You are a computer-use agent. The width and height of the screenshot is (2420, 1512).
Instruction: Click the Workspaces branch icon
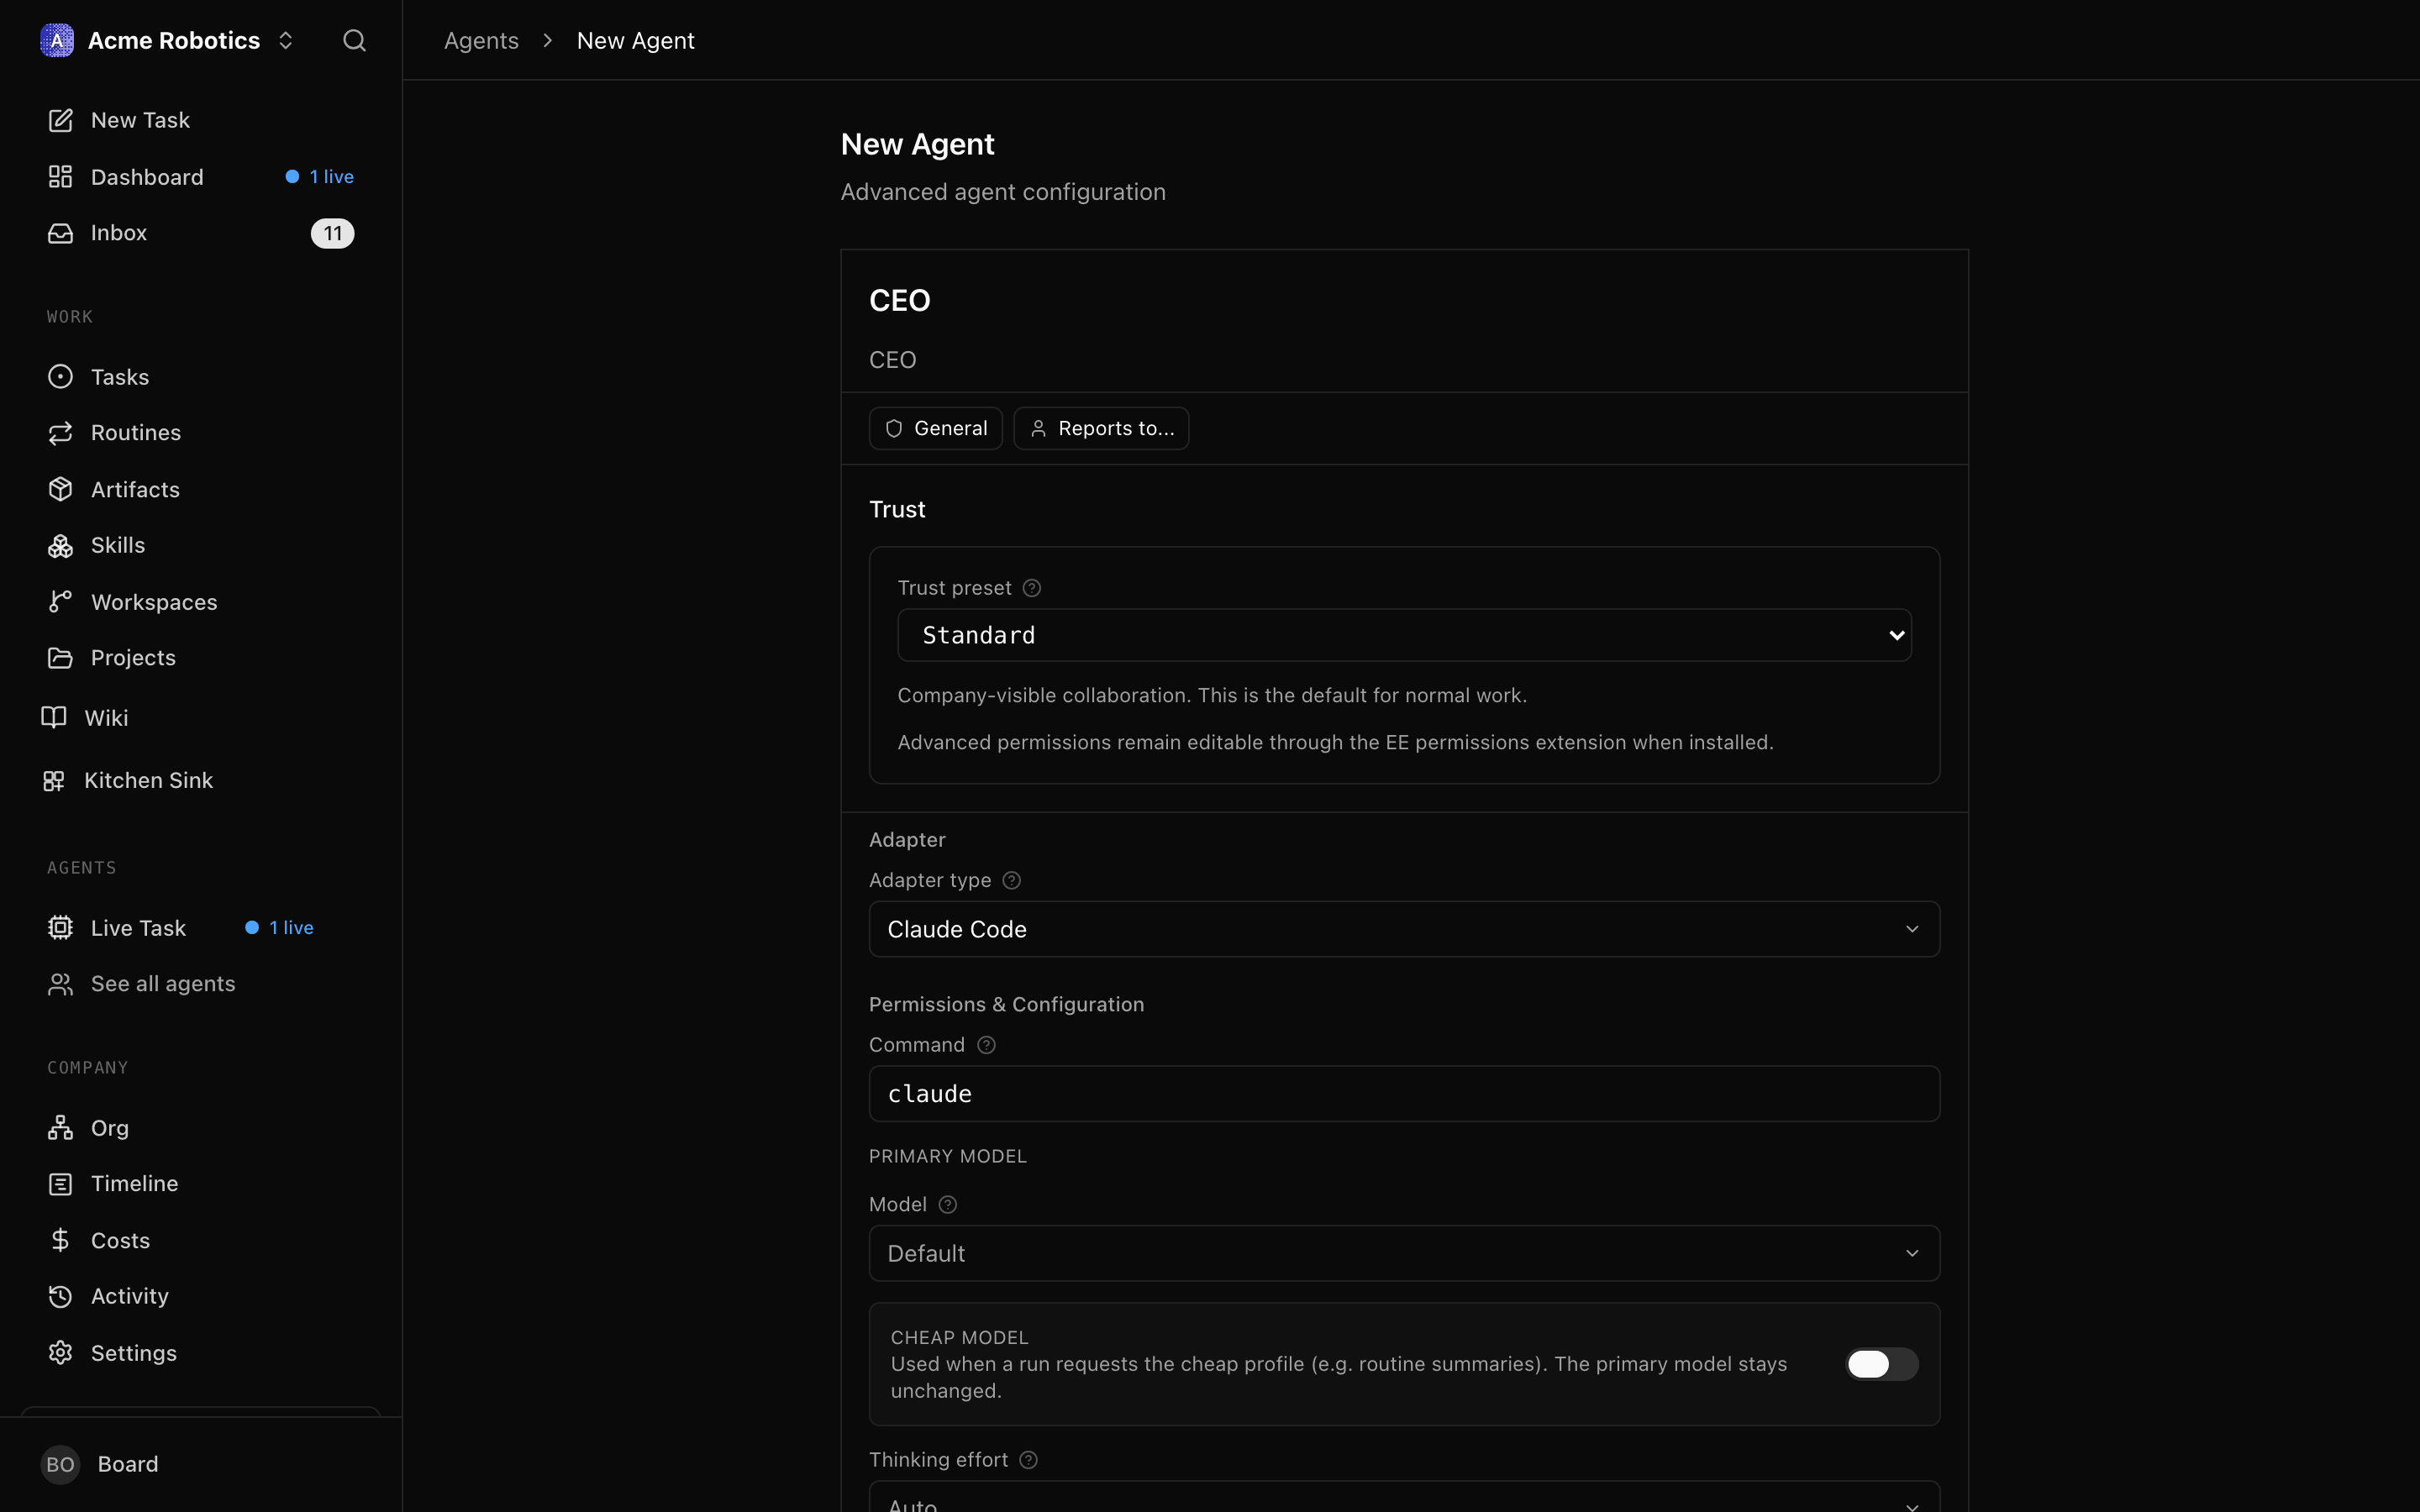pos(60,602)
